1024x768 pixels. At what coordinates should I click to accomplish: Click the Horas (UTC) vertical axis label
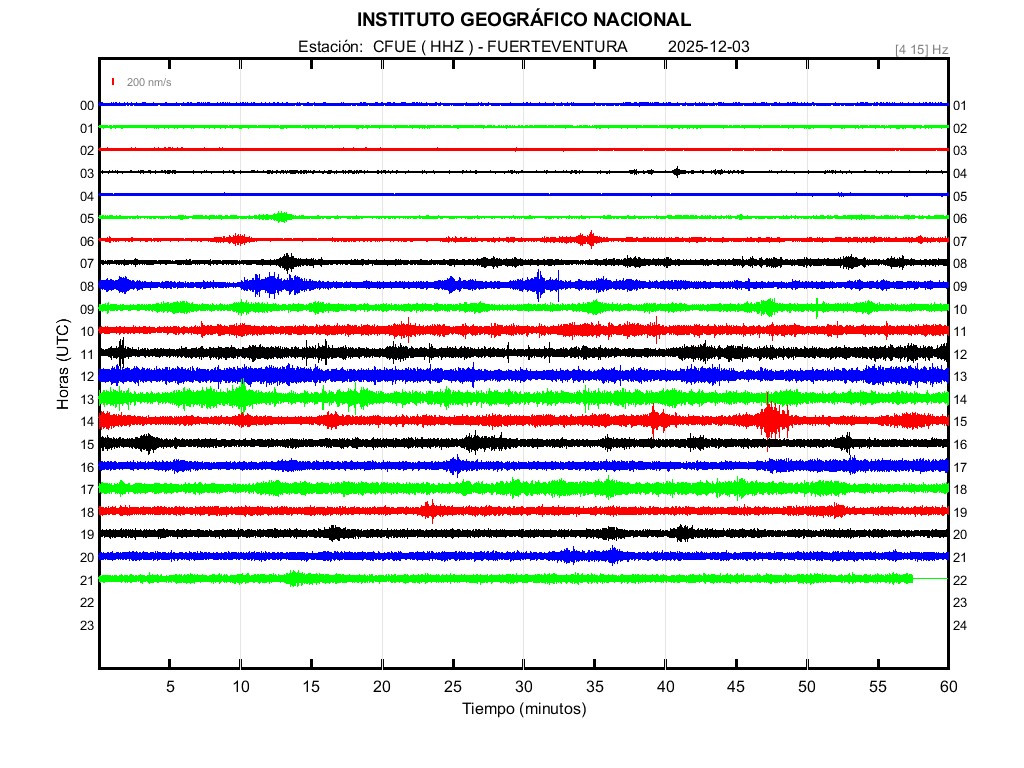coord(63,365)
